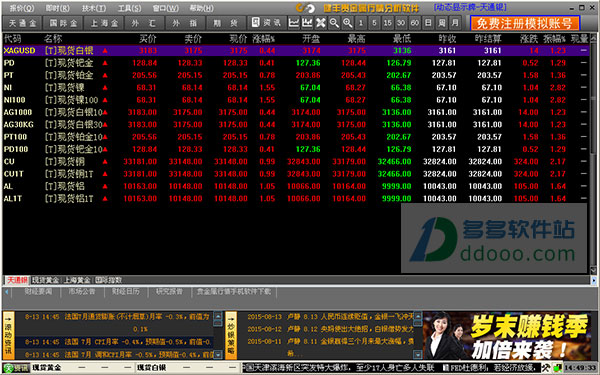Screen dimensions: 600x375
Task: Select the 期货 market button
Action: pos(226,23)
